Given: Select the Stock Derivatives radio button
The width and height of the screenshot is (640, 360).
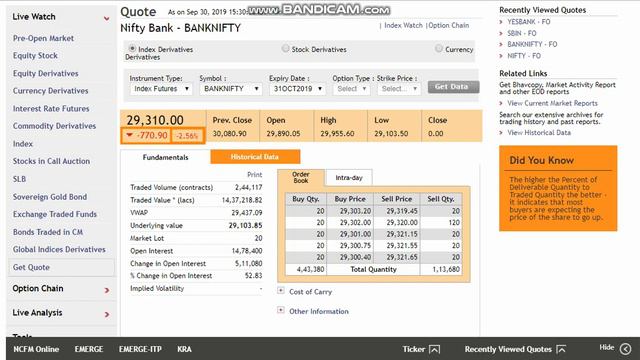Looking at the screenshot, I should 285,48.
